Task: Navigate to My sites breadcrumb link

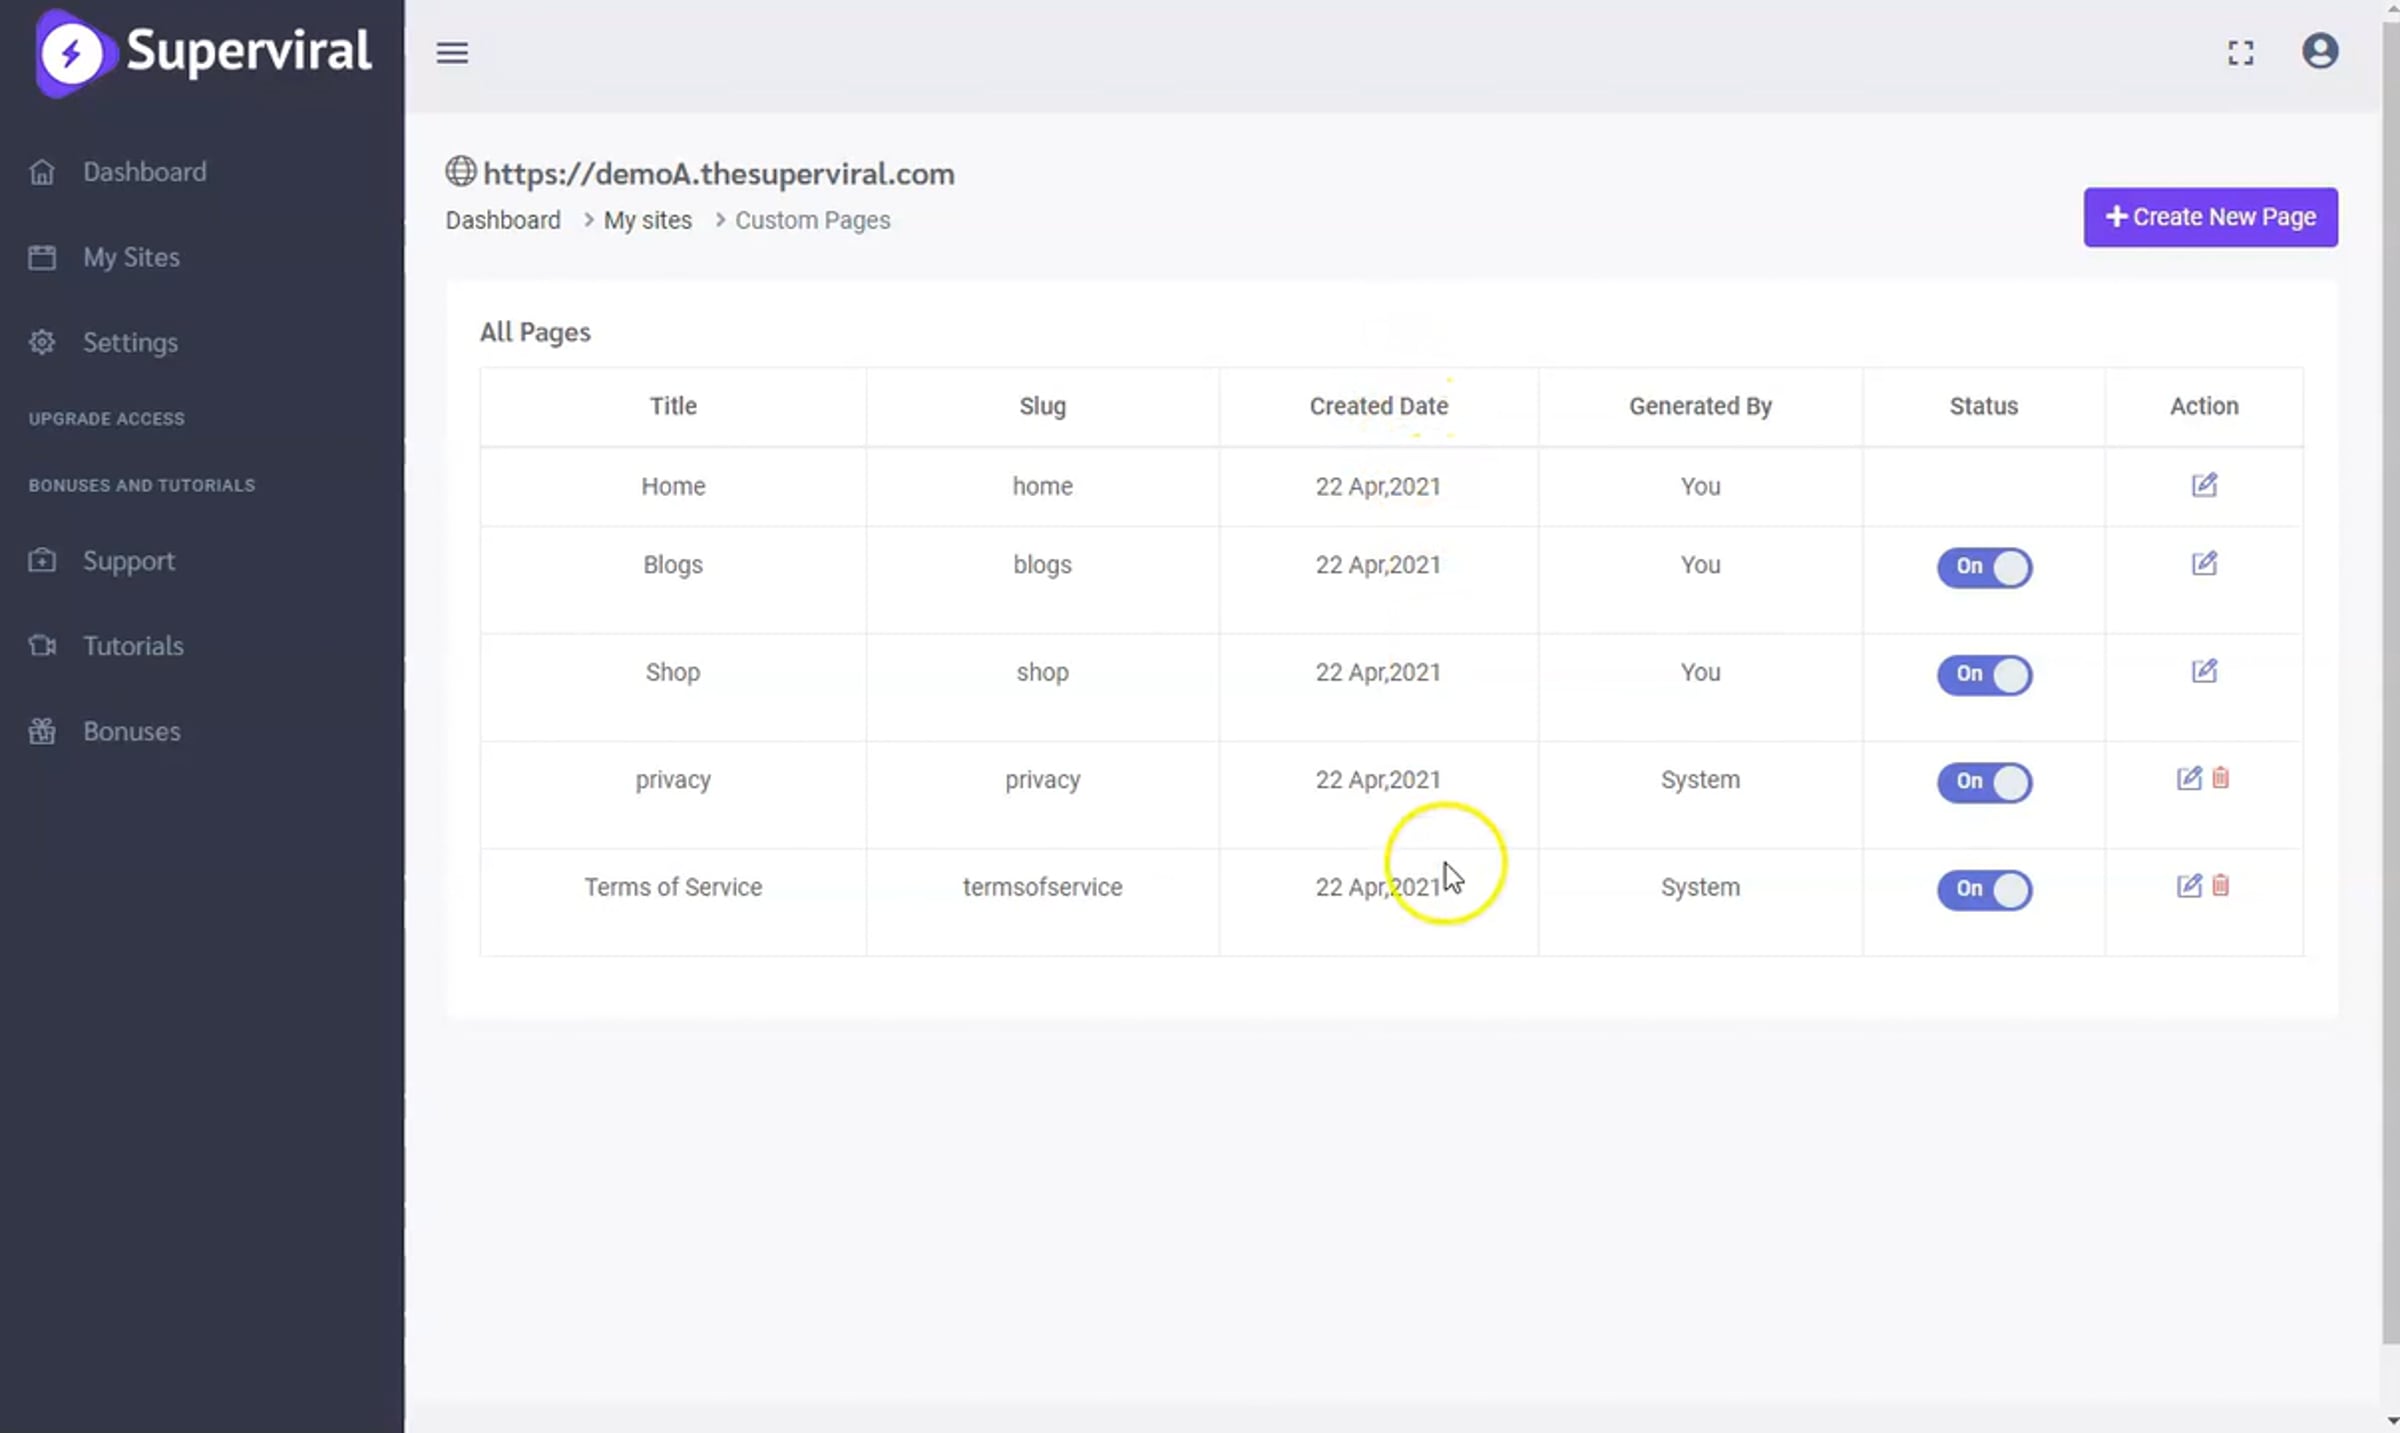Action: (647, 220)
